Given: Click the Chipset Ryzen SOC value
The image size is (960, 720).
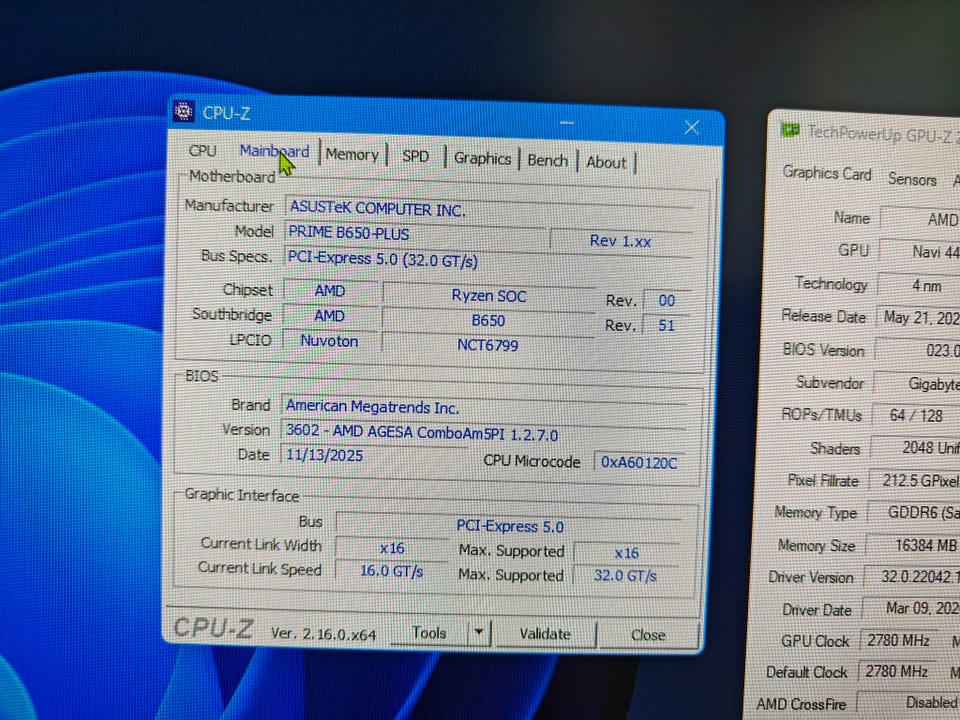Looking at the screenshot, I should pyautogui.click(x=489, y=296).
